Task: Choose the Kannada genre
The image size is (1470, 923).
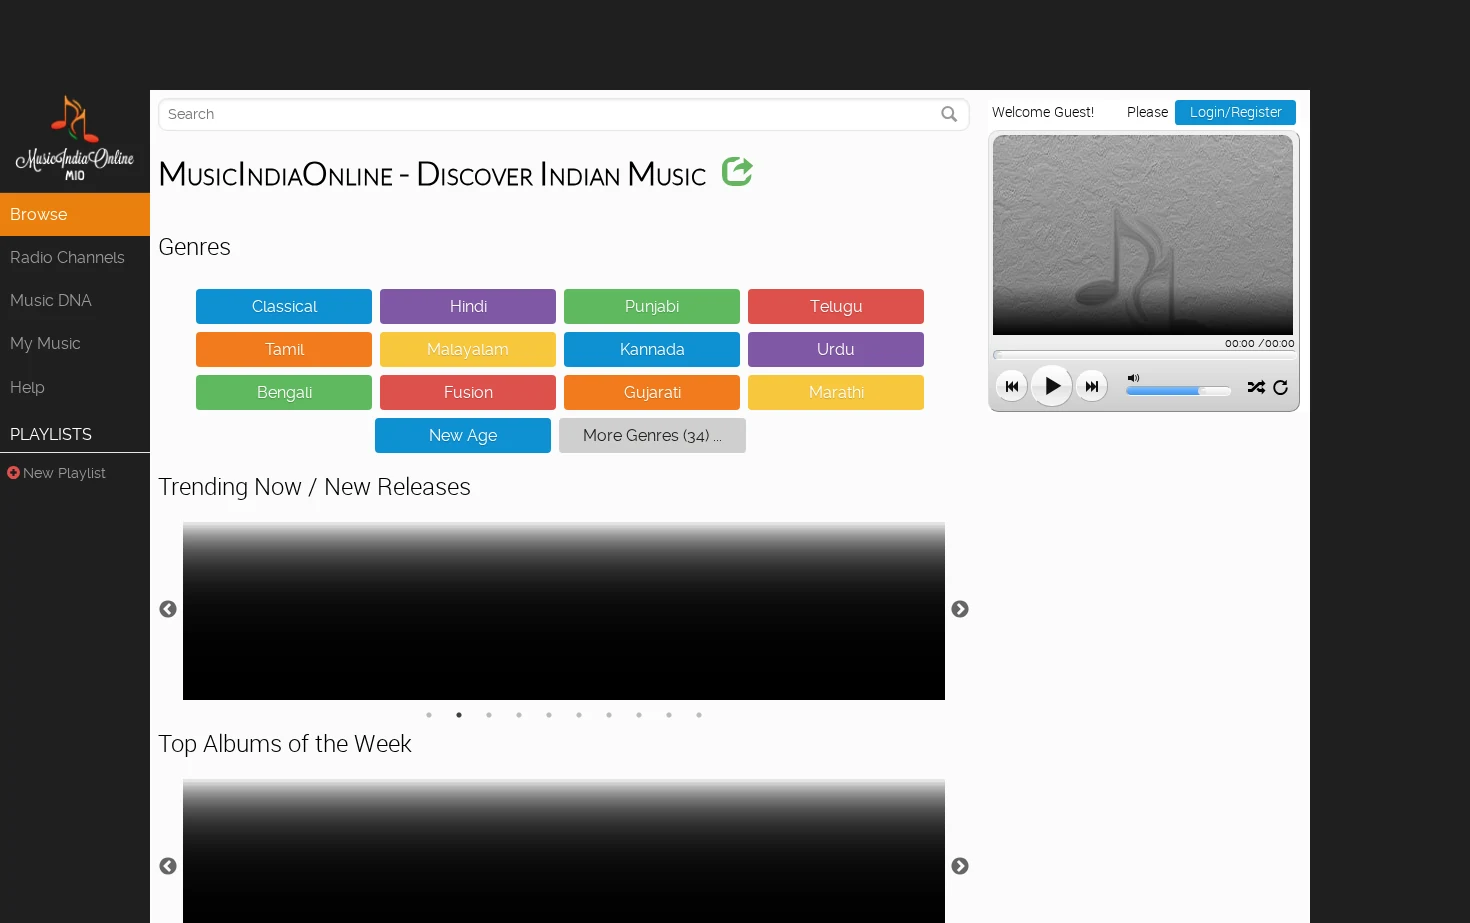Action: (652, 349)
